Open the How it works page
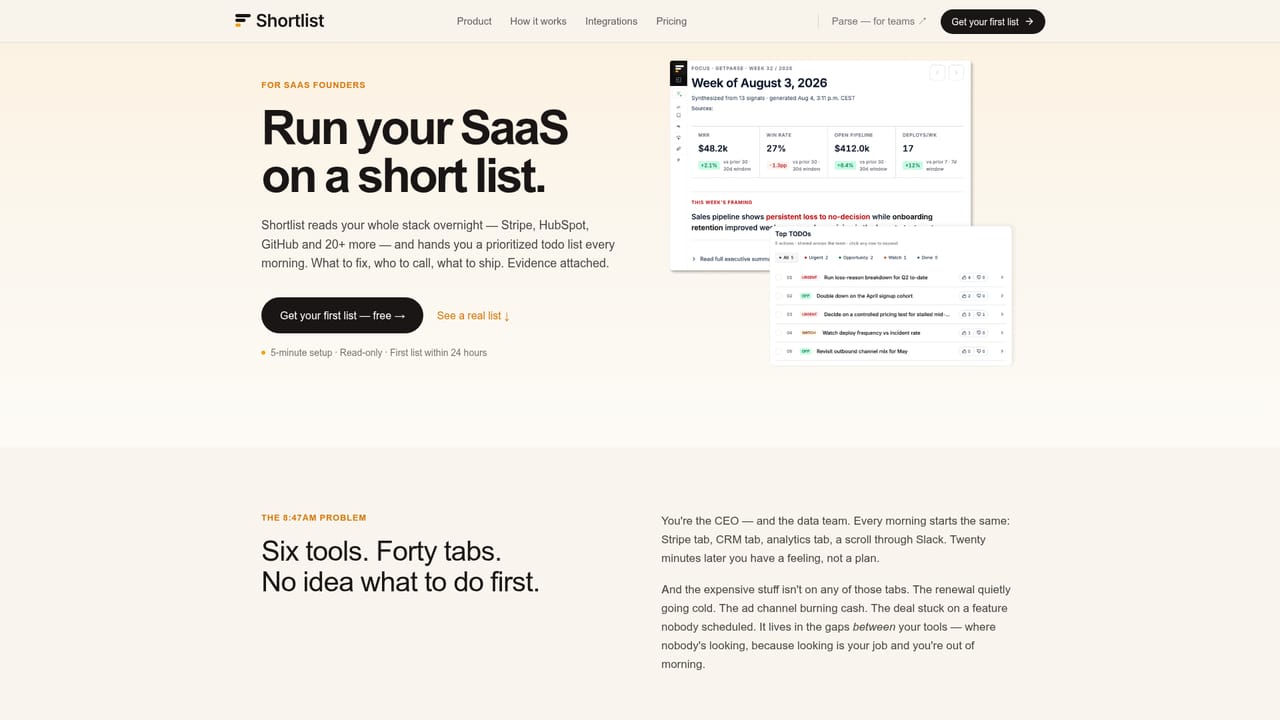The width and height of the screenshot is (1280, 720). (538, 21)
